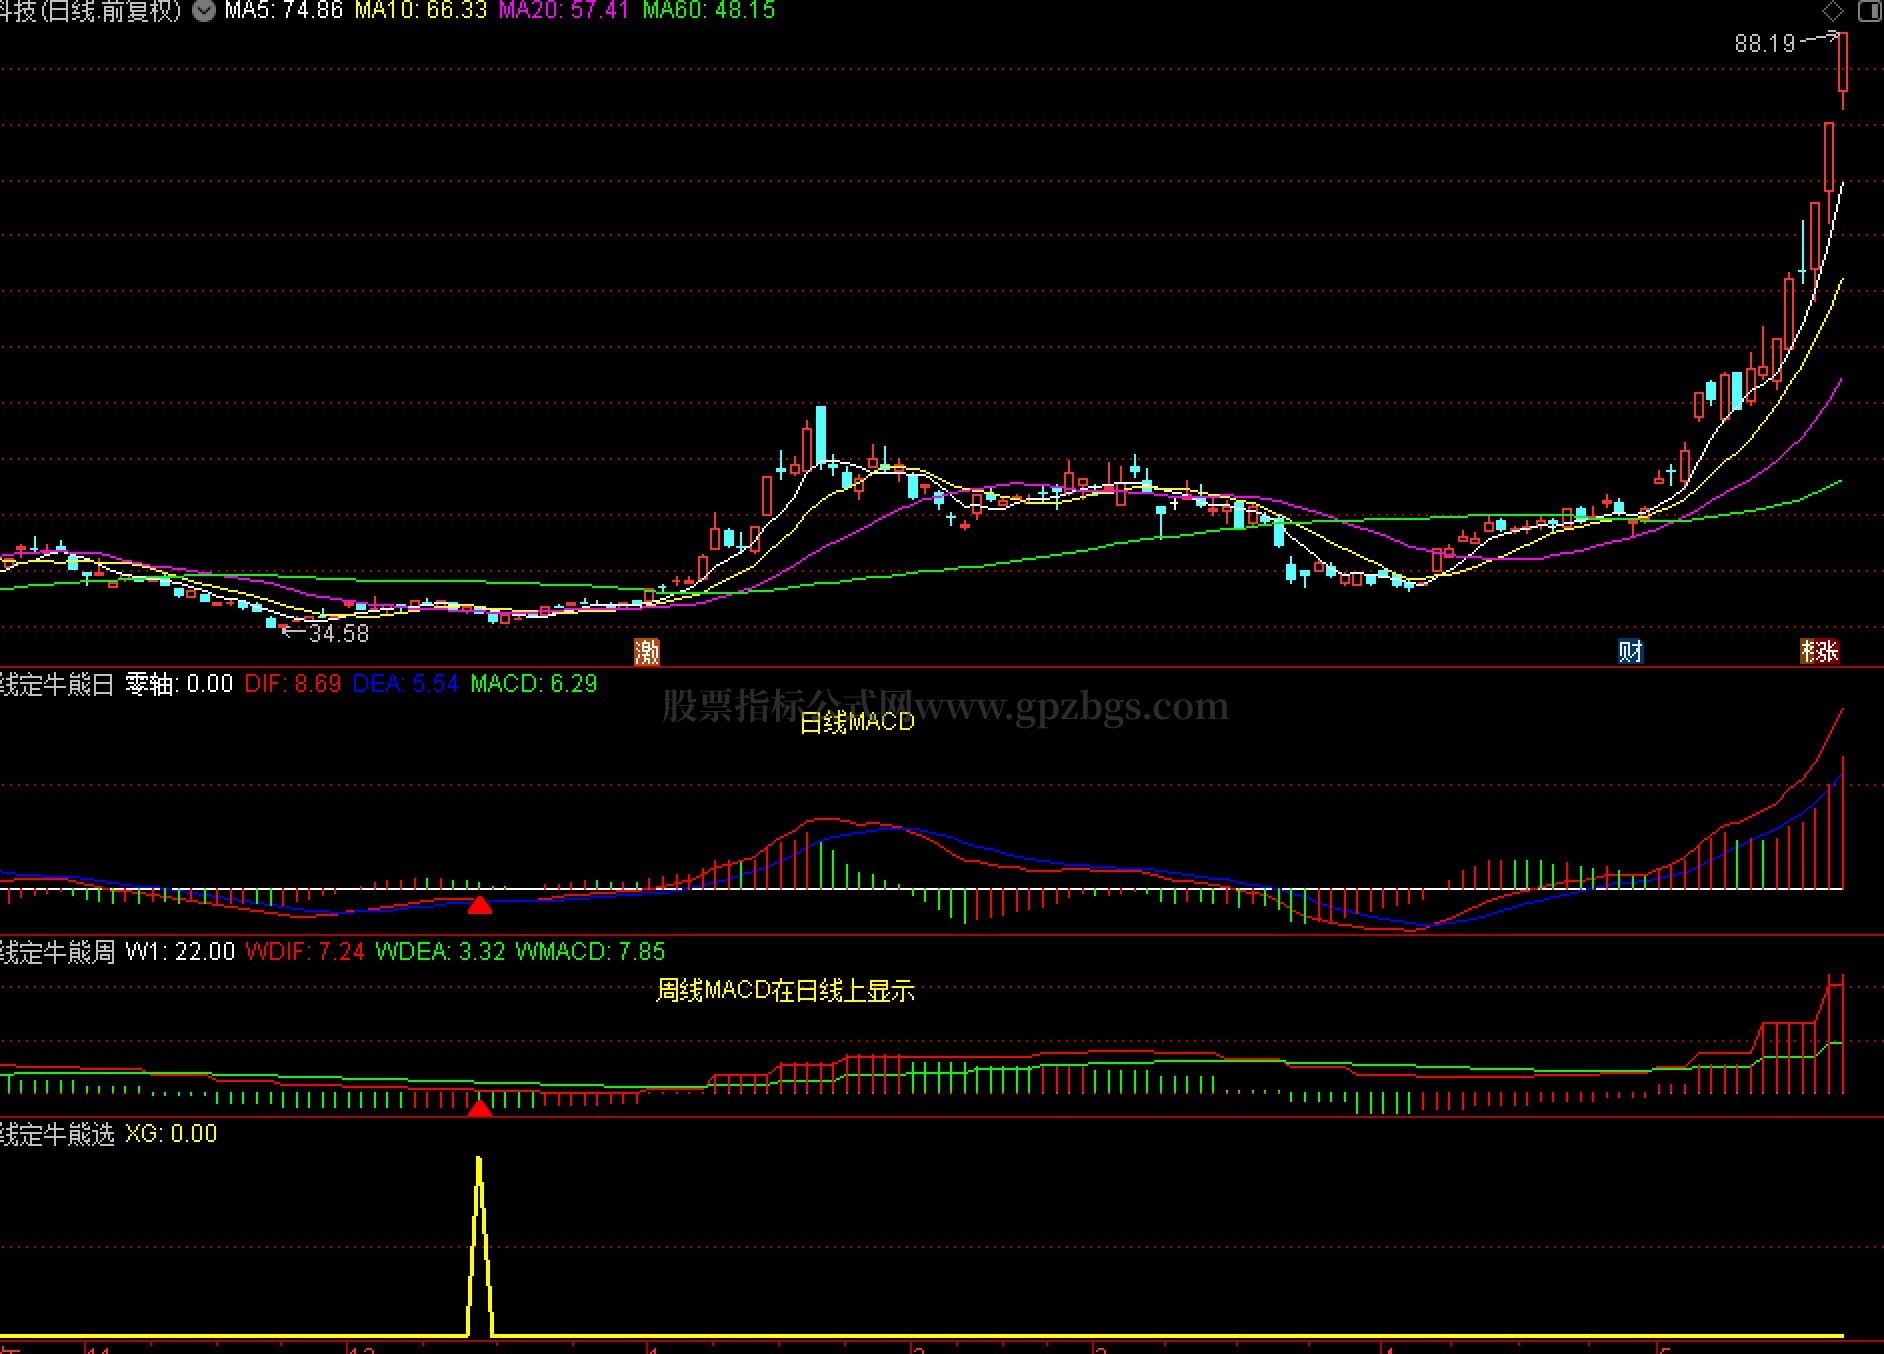Screen dimensions: 1884x1354
Task: Open the chart period dropdown arrow
Action: point(204,11)
